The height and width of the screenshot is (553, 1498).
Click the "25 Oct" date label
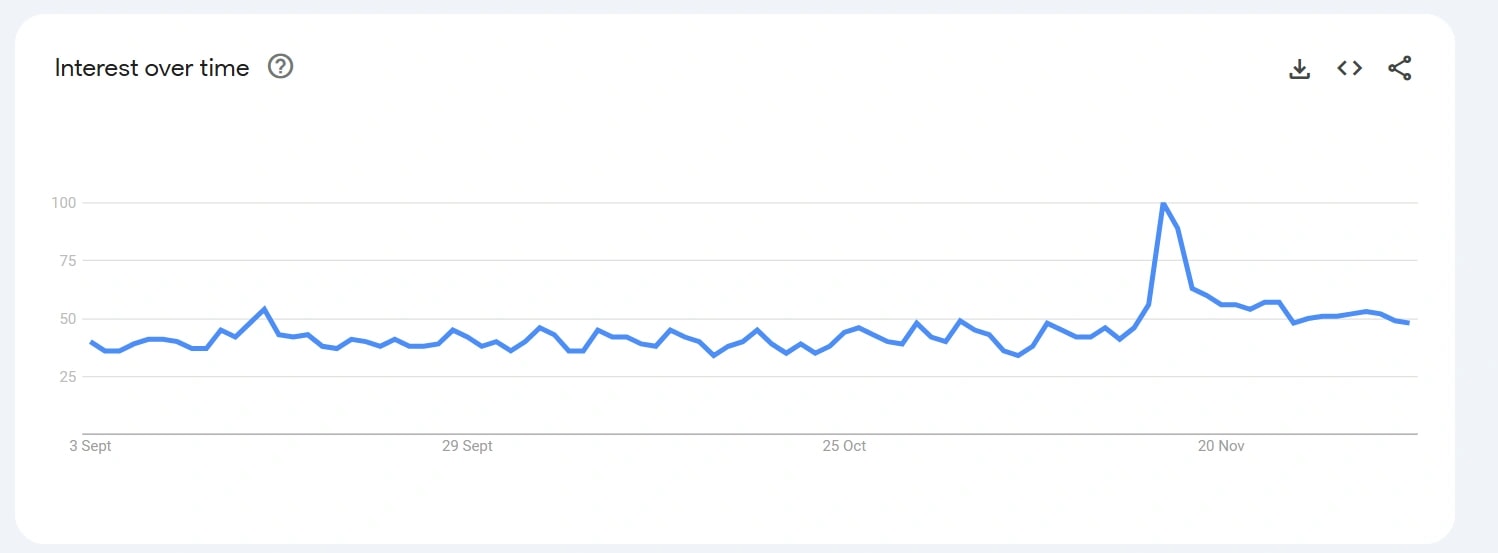pyautogui.click(x=844, y=446)
